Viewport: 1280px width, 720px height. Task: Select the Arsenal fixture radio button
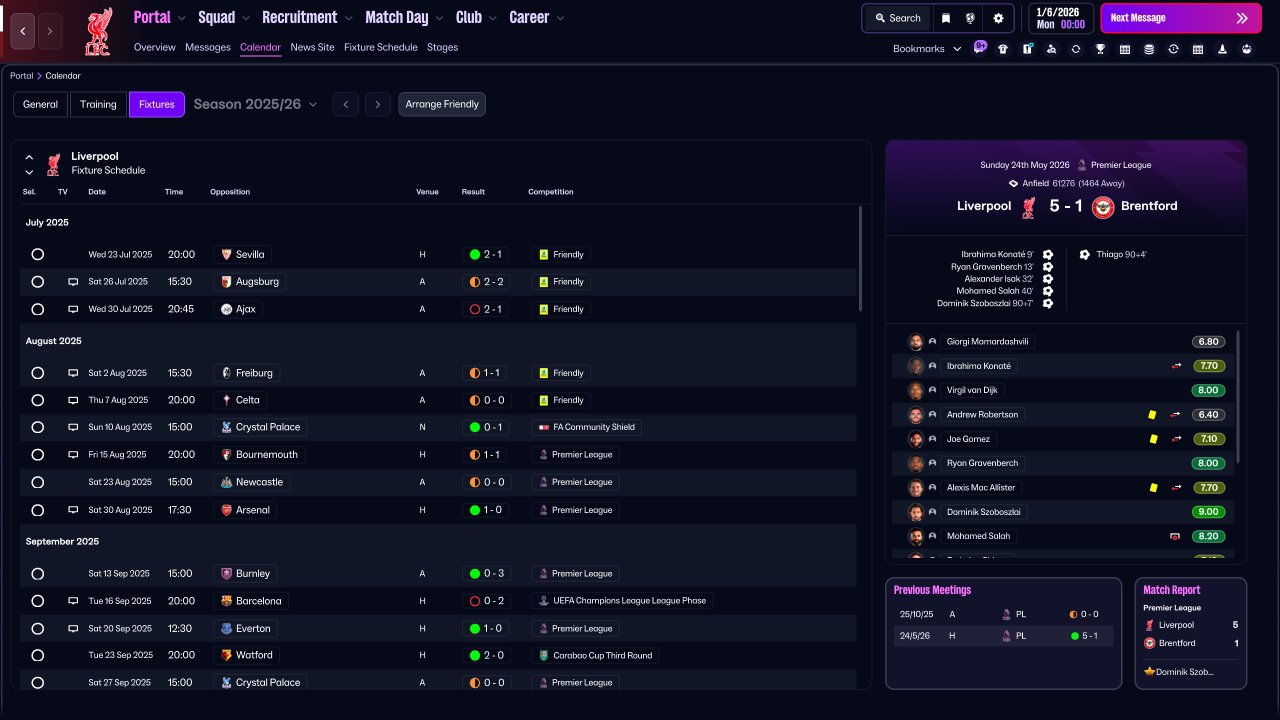38,510
